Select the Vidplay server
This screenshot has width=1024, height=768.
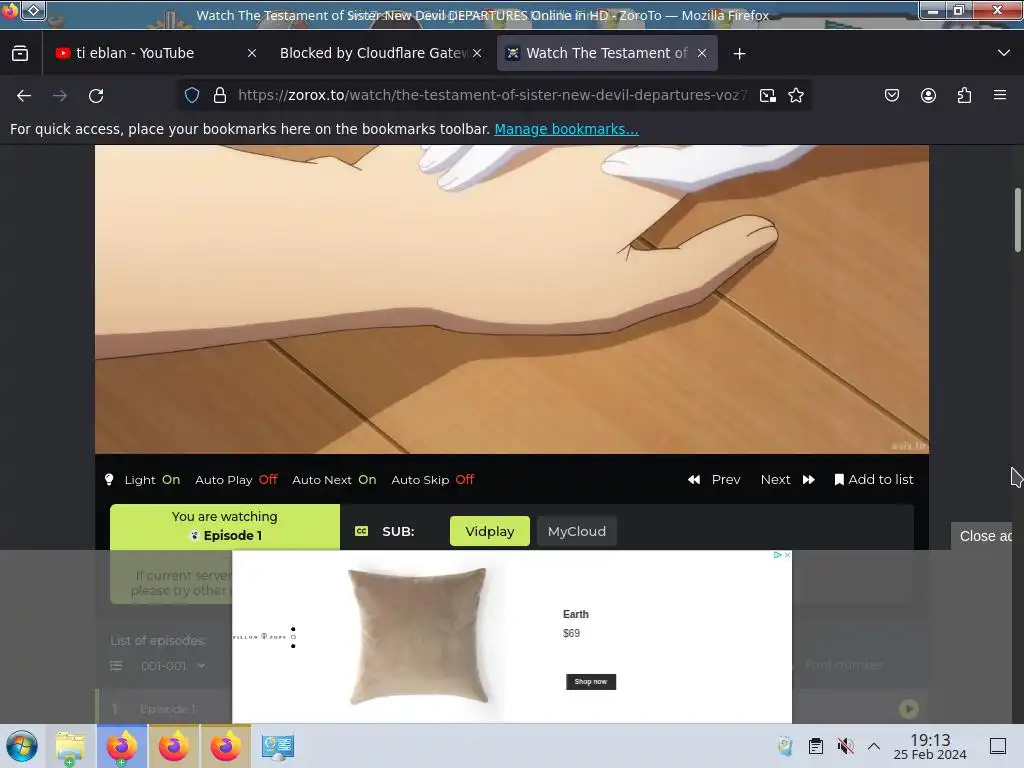[490, 532]
